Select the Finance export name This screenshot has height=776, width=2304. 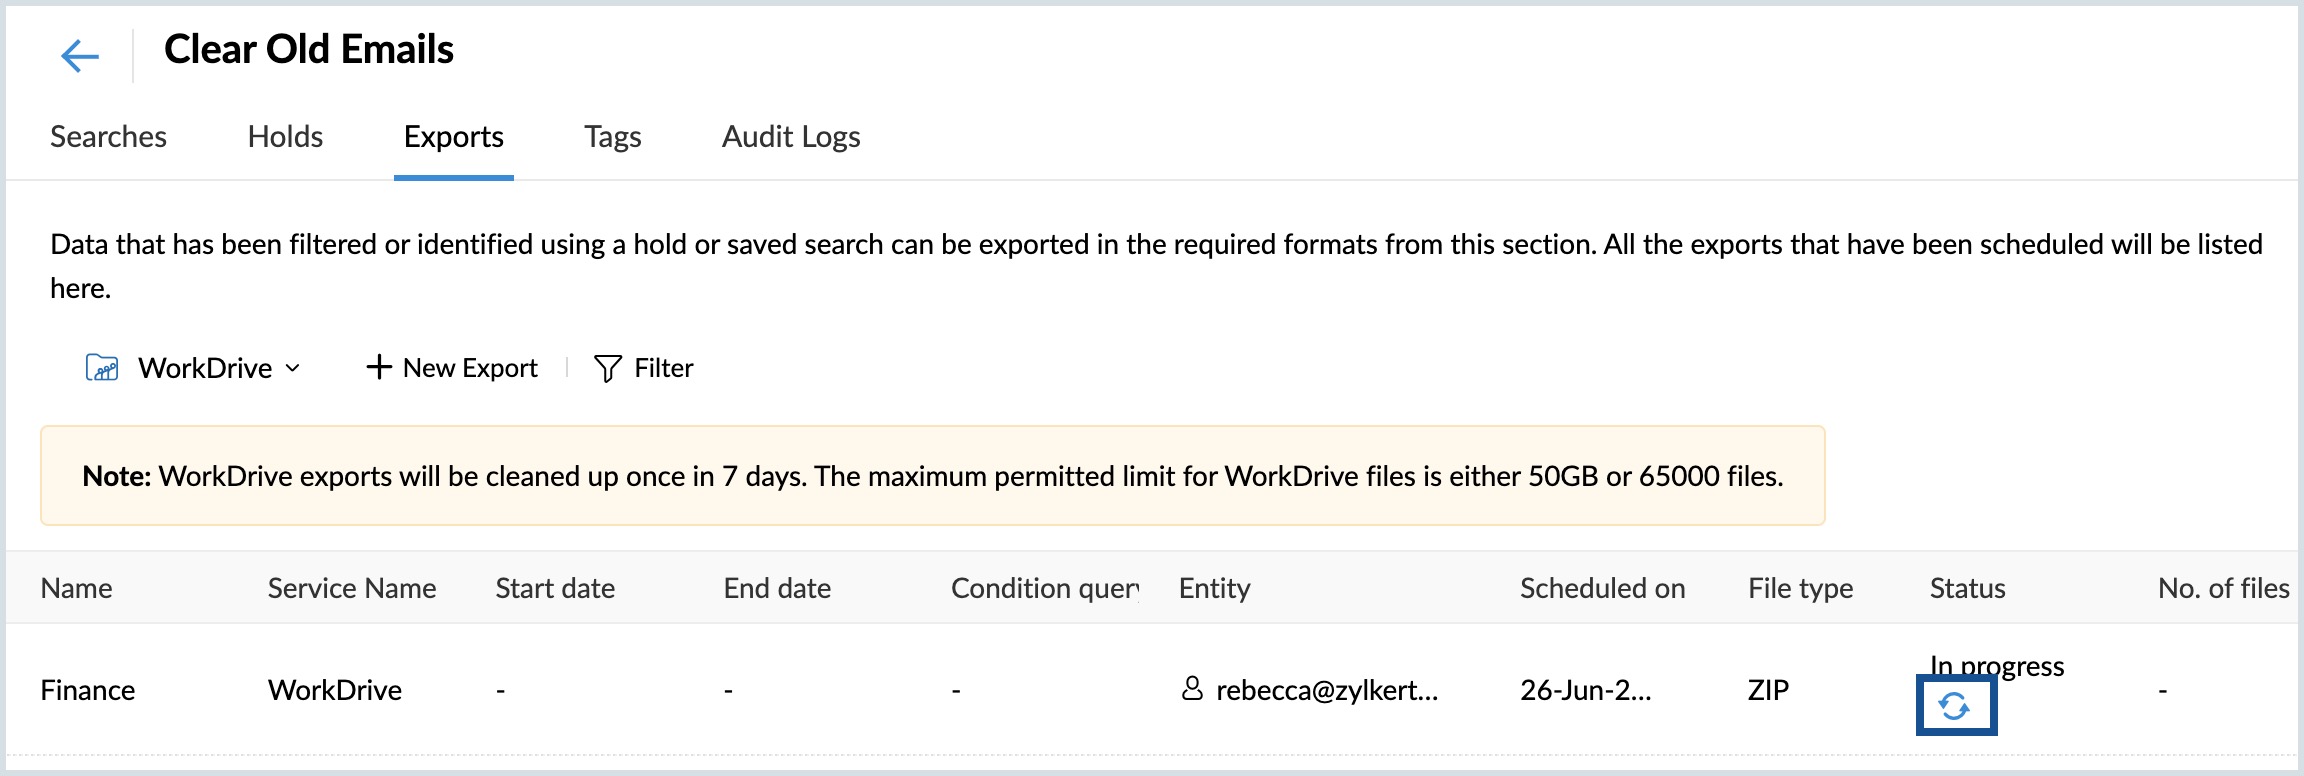point(87,690)
